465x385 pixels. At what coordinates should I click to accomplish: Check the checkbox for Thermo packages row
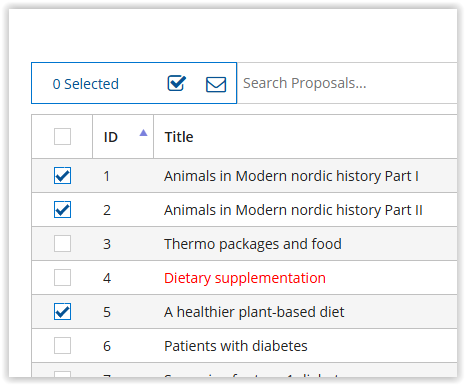(62, 244)
